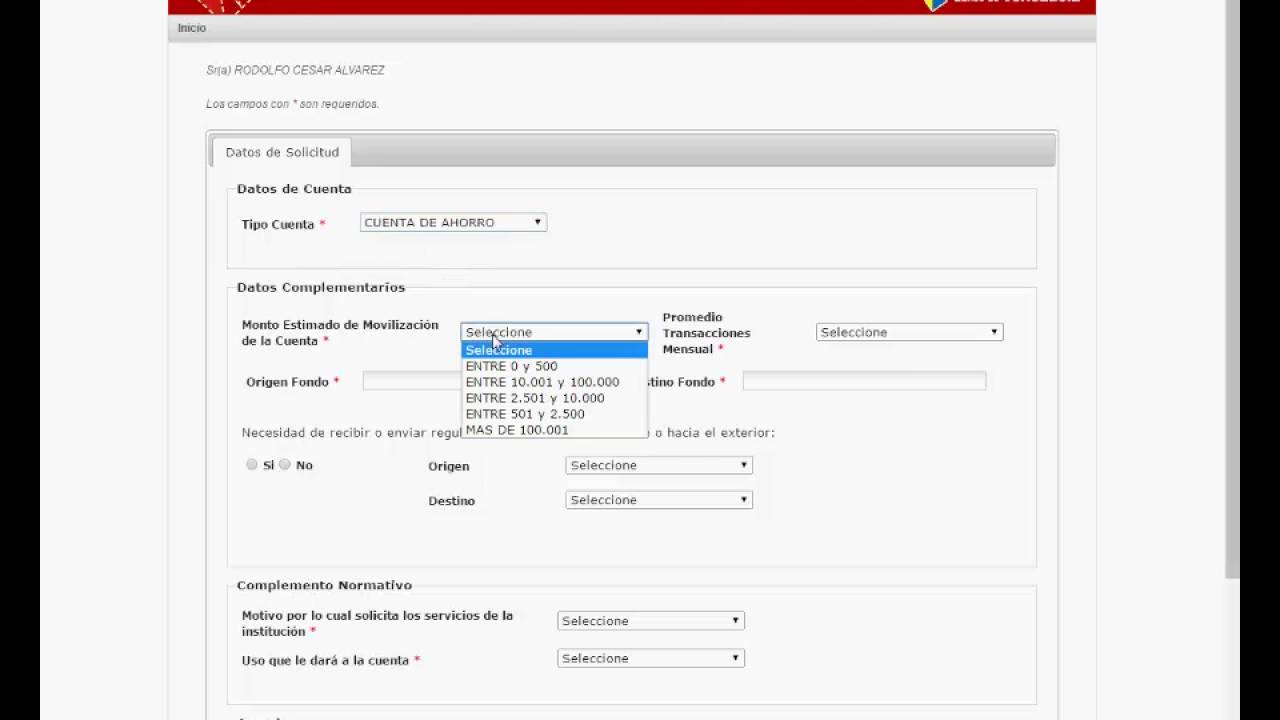Select the No radio button

[285, 465]
